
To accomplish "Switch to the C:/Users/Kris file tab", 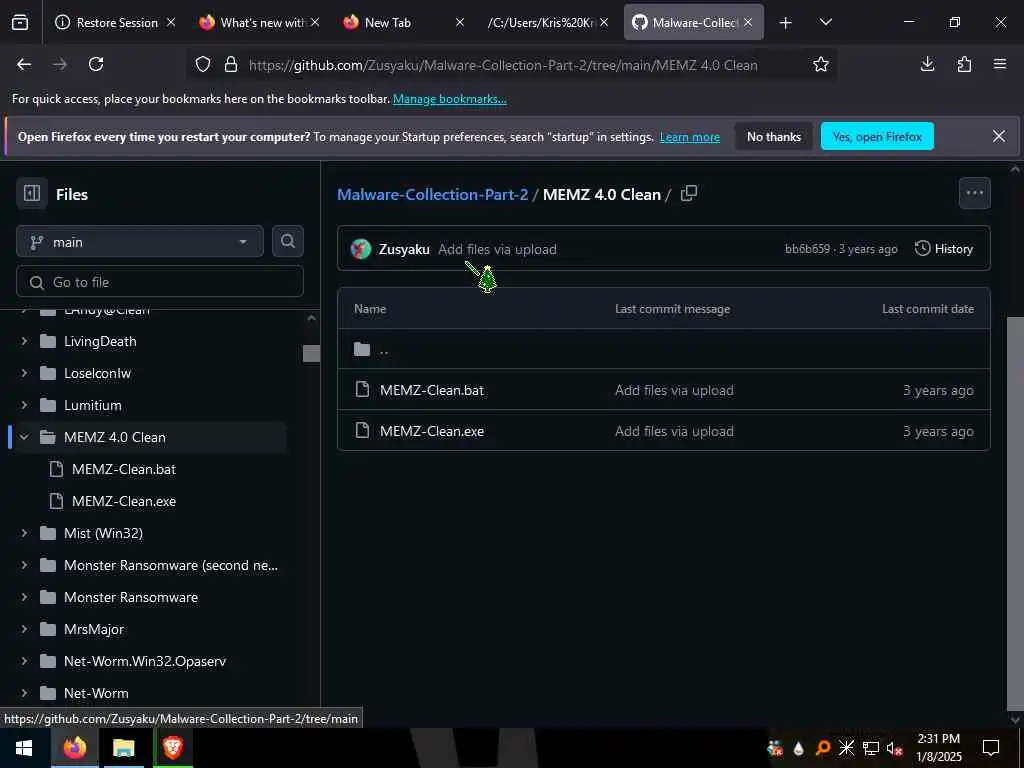I will coord(541,23).
